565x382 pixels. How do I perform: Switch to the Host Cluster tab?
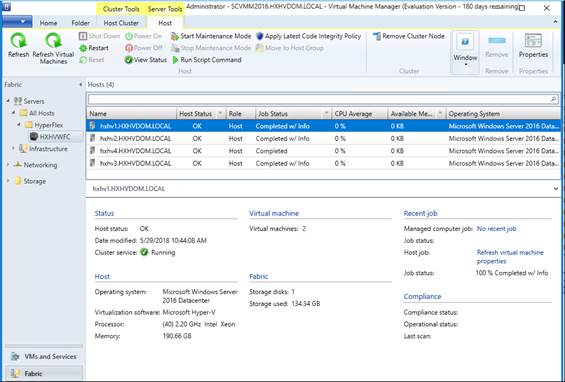[121, 23]
